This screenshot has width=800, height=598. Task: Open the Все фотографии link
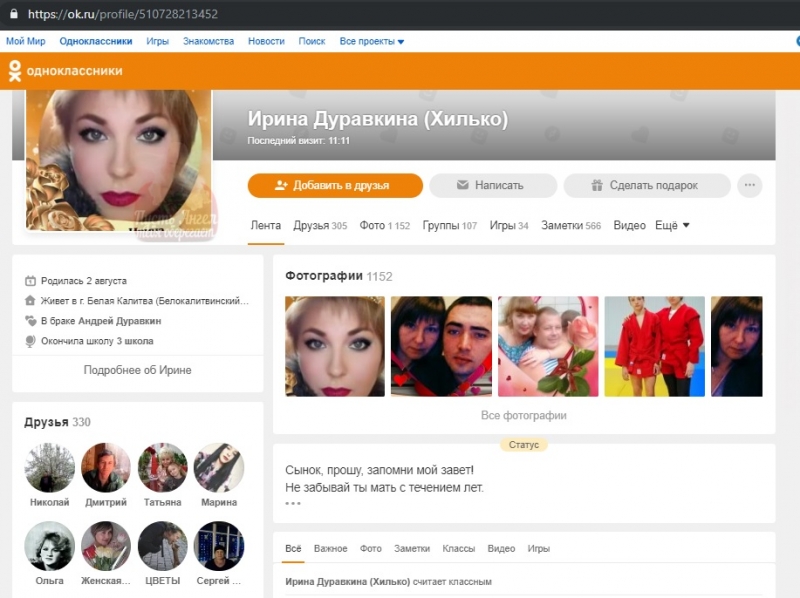pos(523,415)
